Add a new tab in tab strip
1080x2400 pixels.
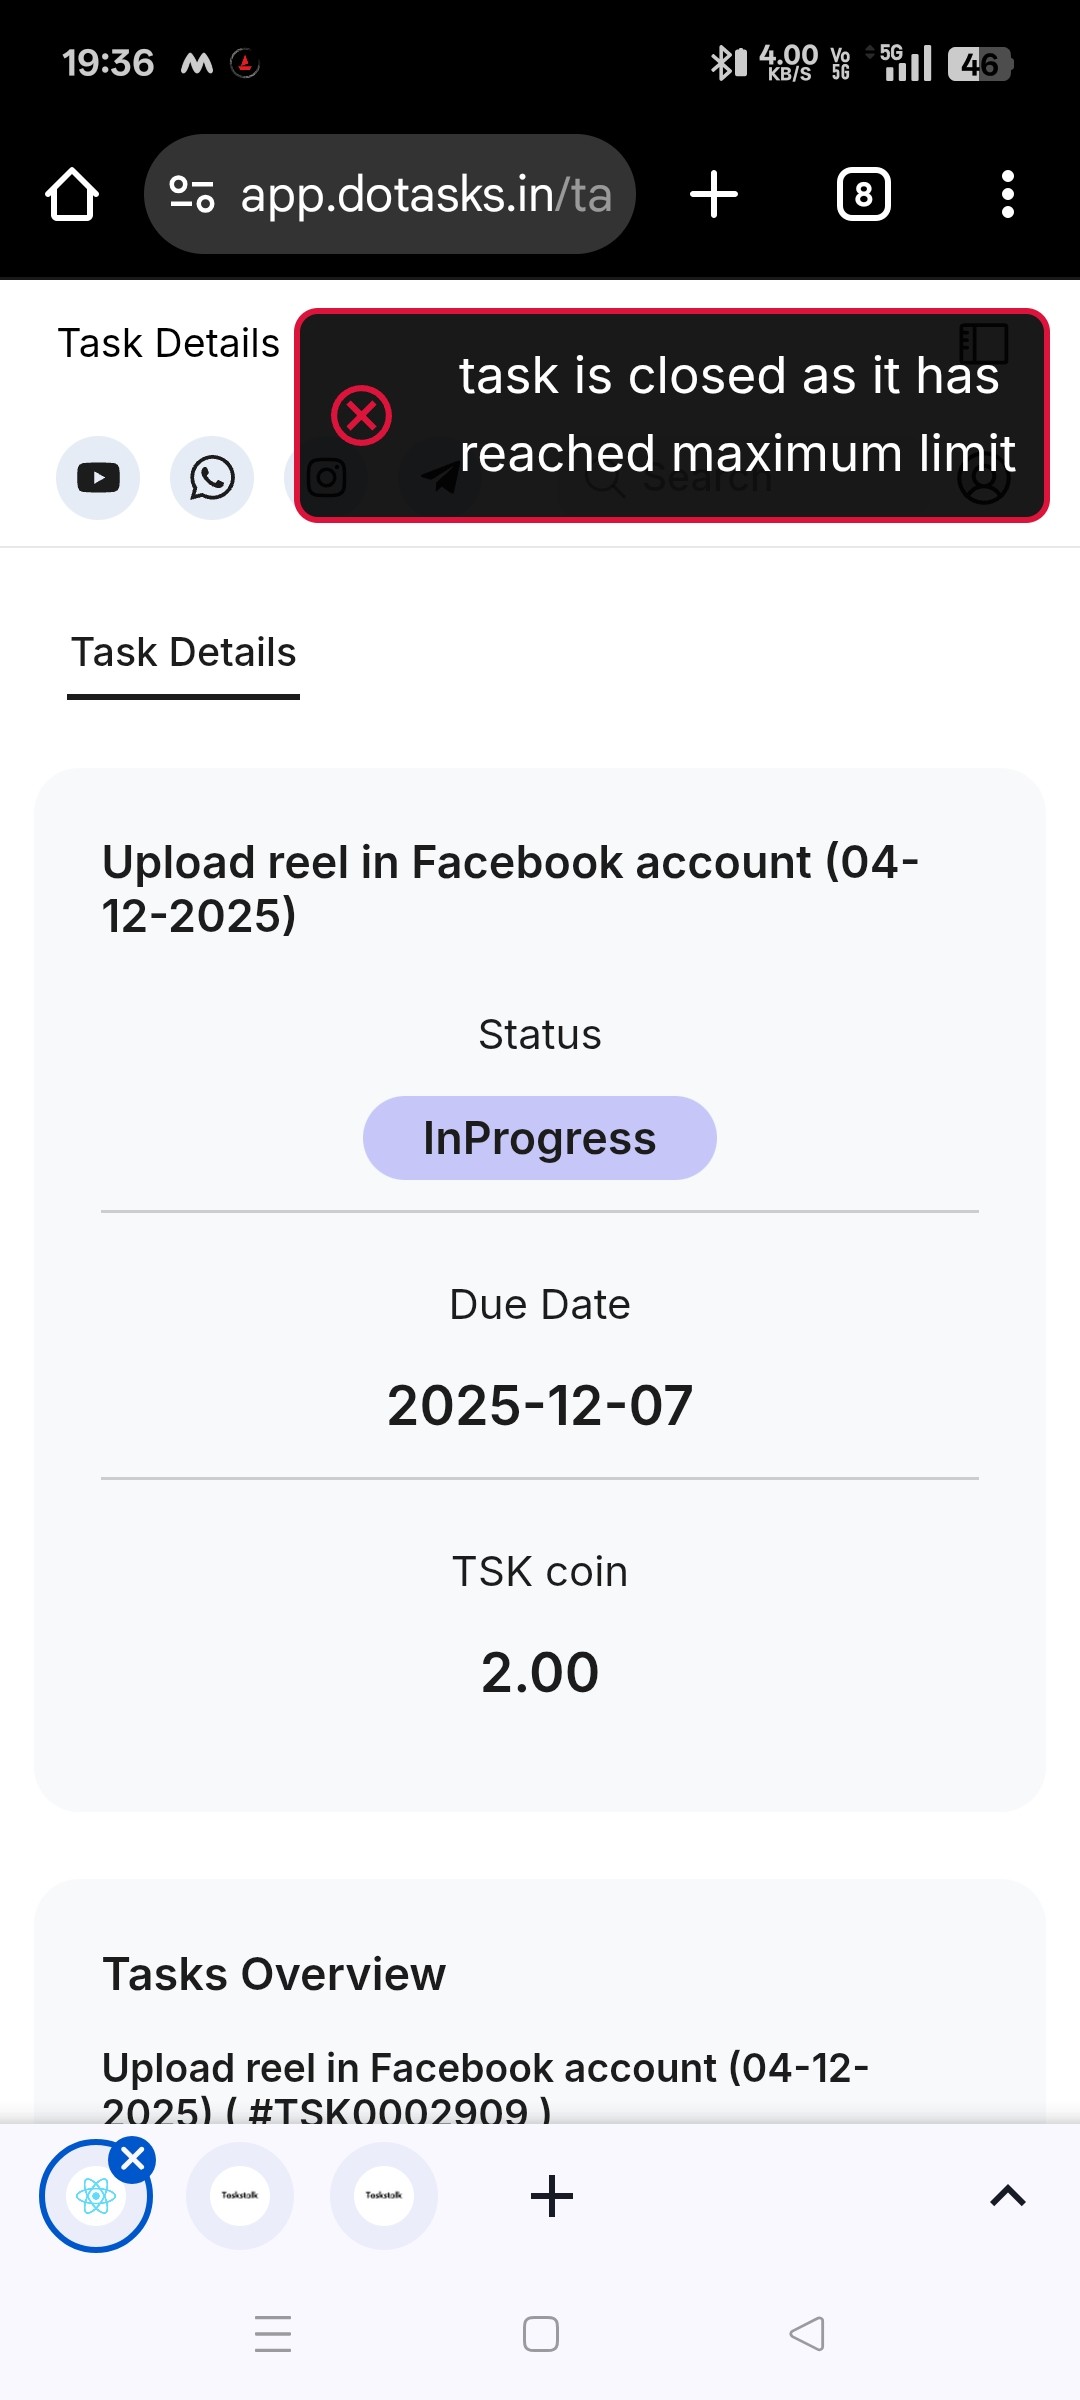[x=551, y=2196]
